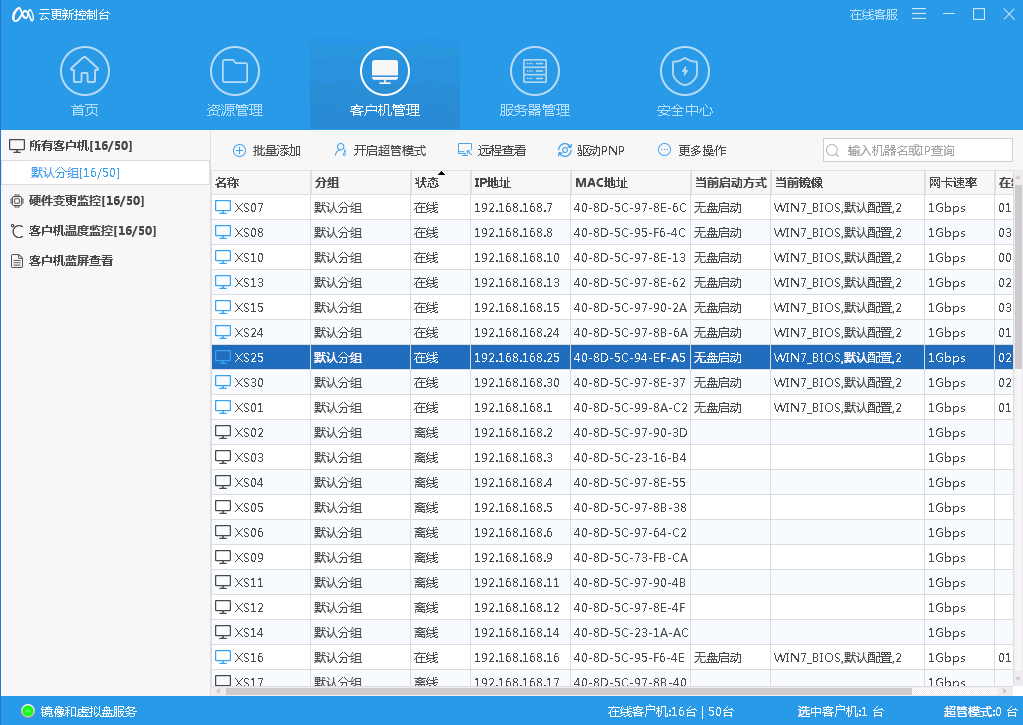
Task: Toggle 开启超管模式 button
Action: point(380,151)
